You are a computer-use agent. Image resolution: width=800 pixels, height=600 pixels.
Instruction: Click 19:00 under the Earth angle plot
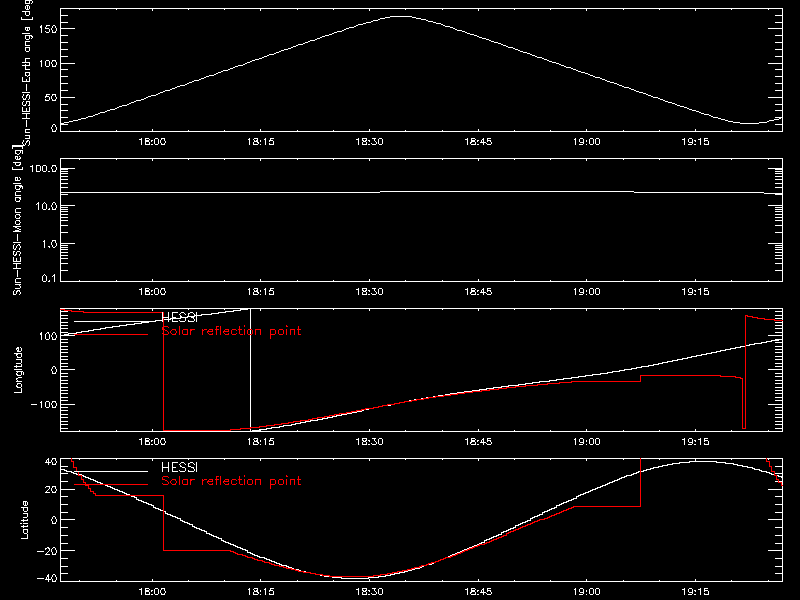(x=587, y=141)
